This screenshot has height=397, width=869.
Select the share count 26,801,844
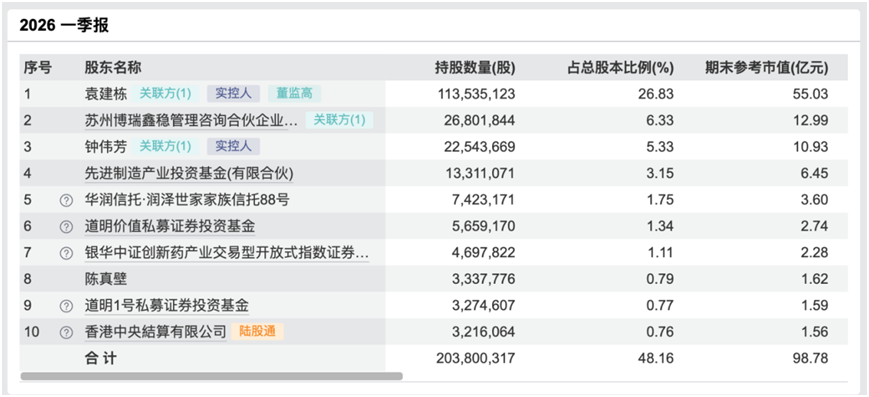(480, 121)
